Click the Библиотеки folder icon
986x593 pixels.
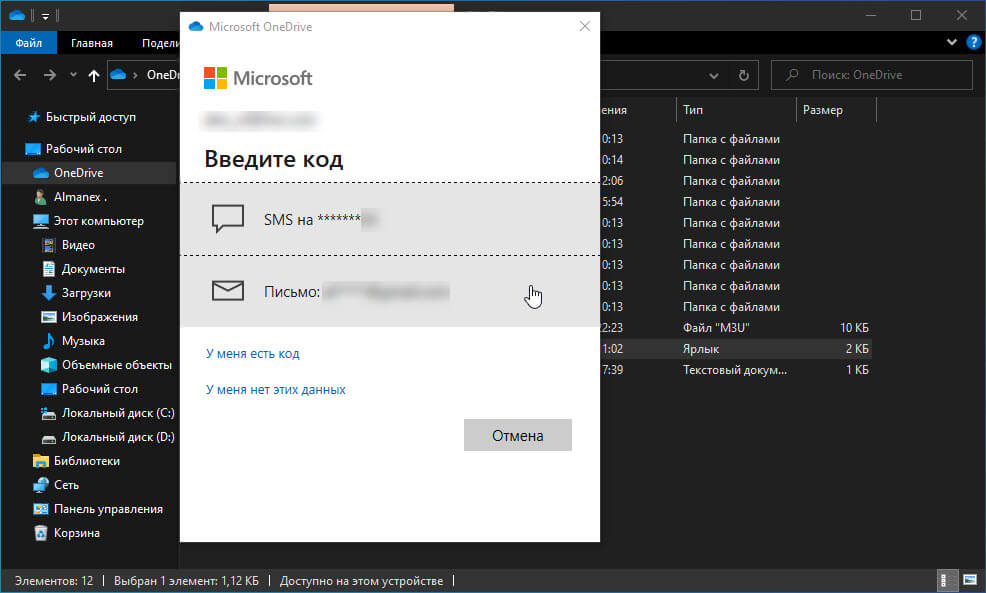41,461
